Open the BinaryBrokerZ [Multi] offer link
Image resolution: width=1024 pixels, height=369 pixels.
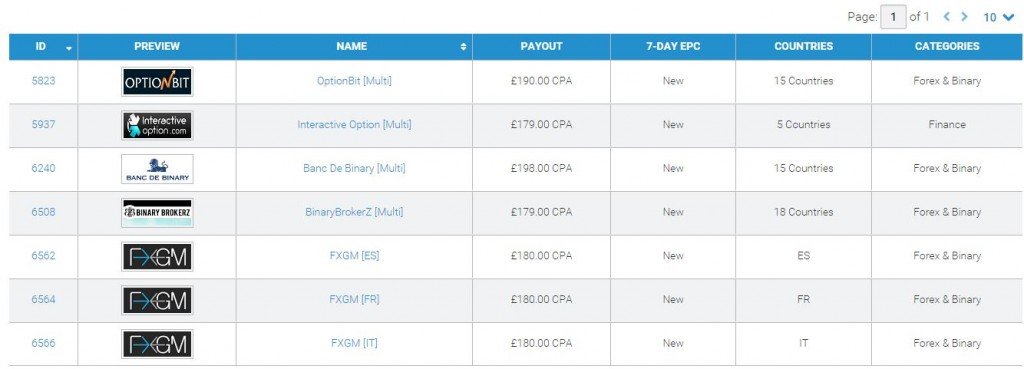coord(354,212)
